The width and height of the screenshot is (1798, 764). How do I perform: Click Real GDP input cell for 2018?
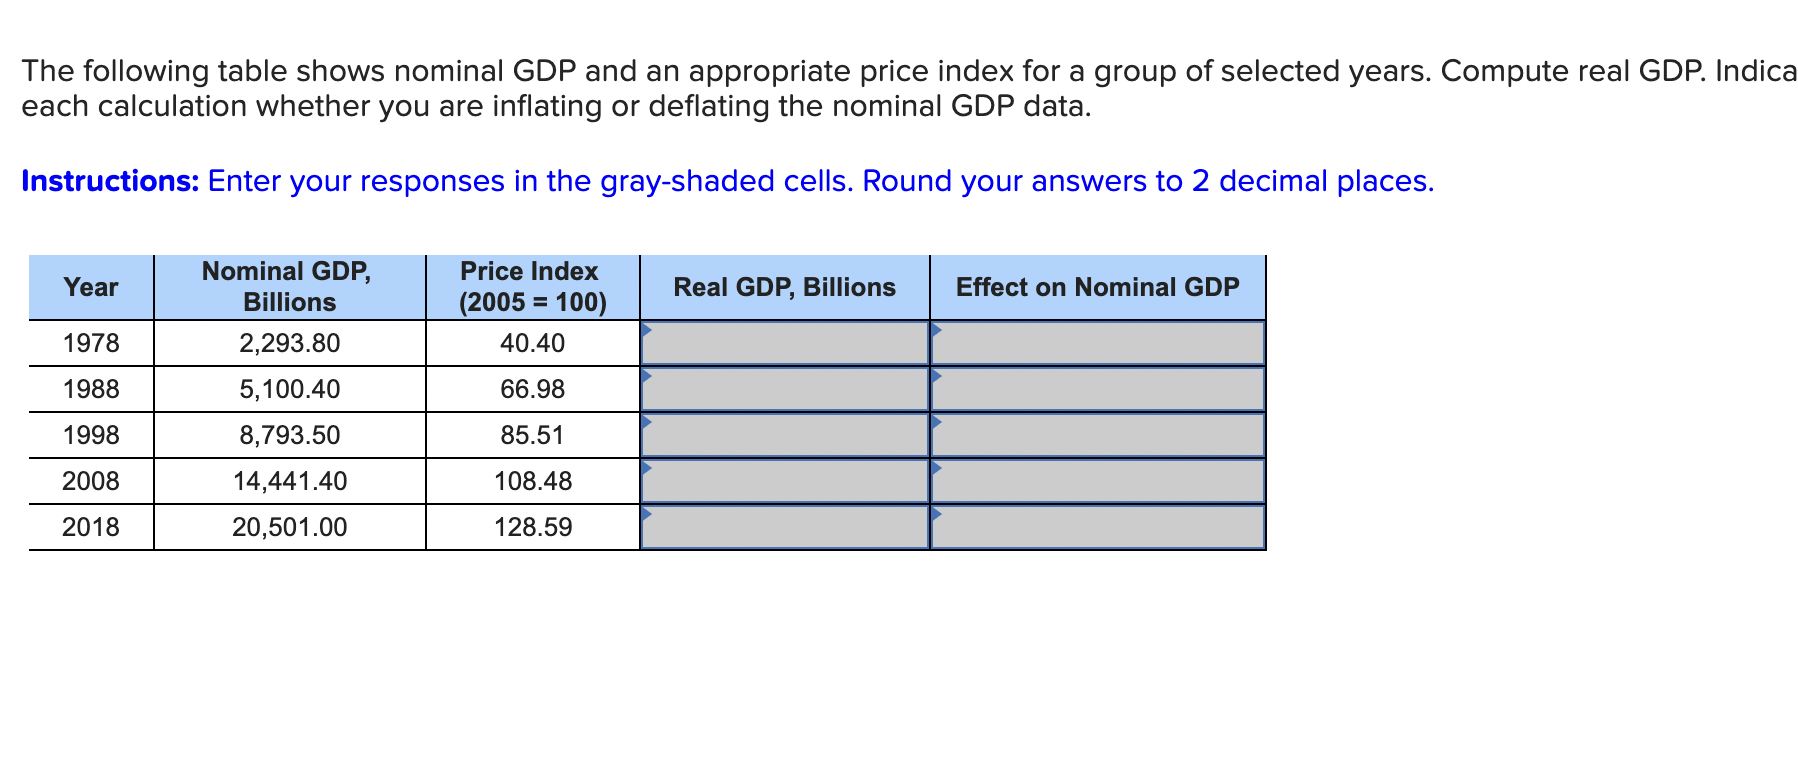[x=785, y=527]
